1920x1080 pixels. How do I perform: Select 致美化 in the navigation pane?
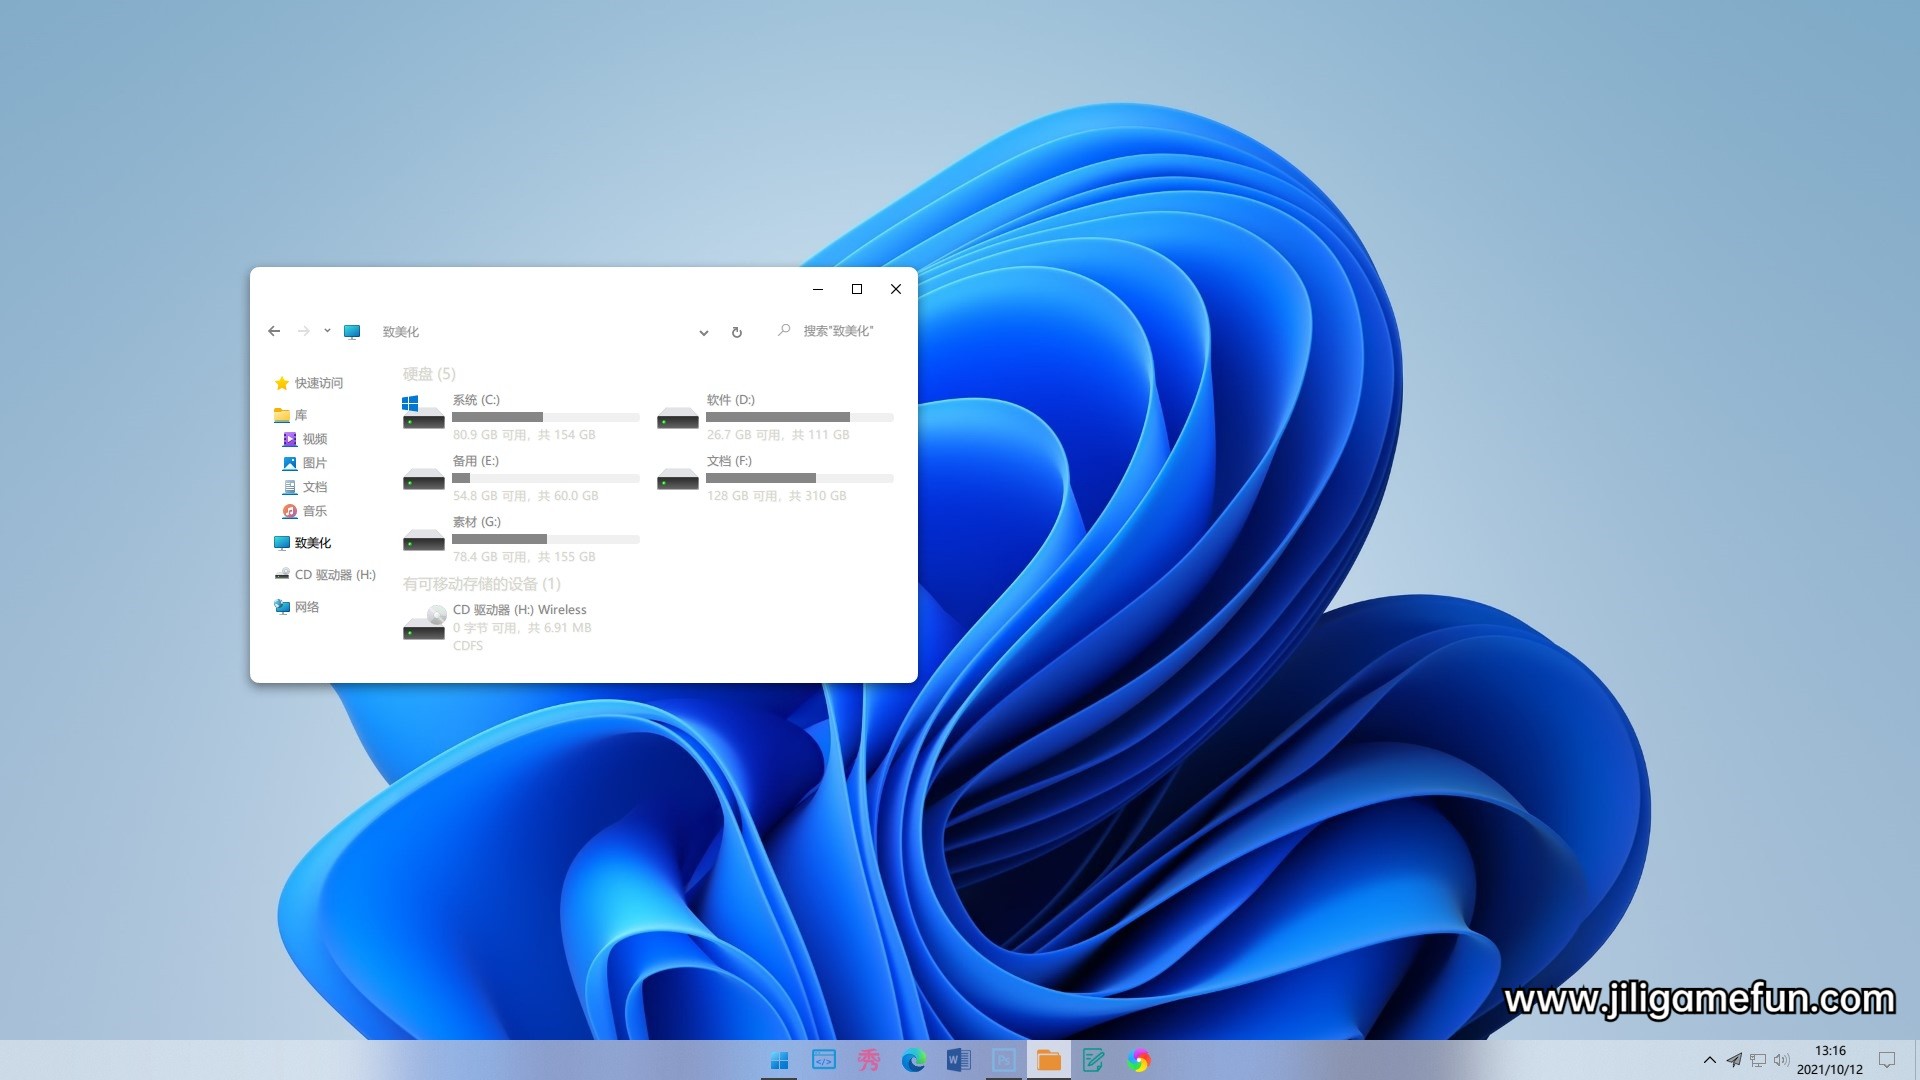click(x=303, y=543)
